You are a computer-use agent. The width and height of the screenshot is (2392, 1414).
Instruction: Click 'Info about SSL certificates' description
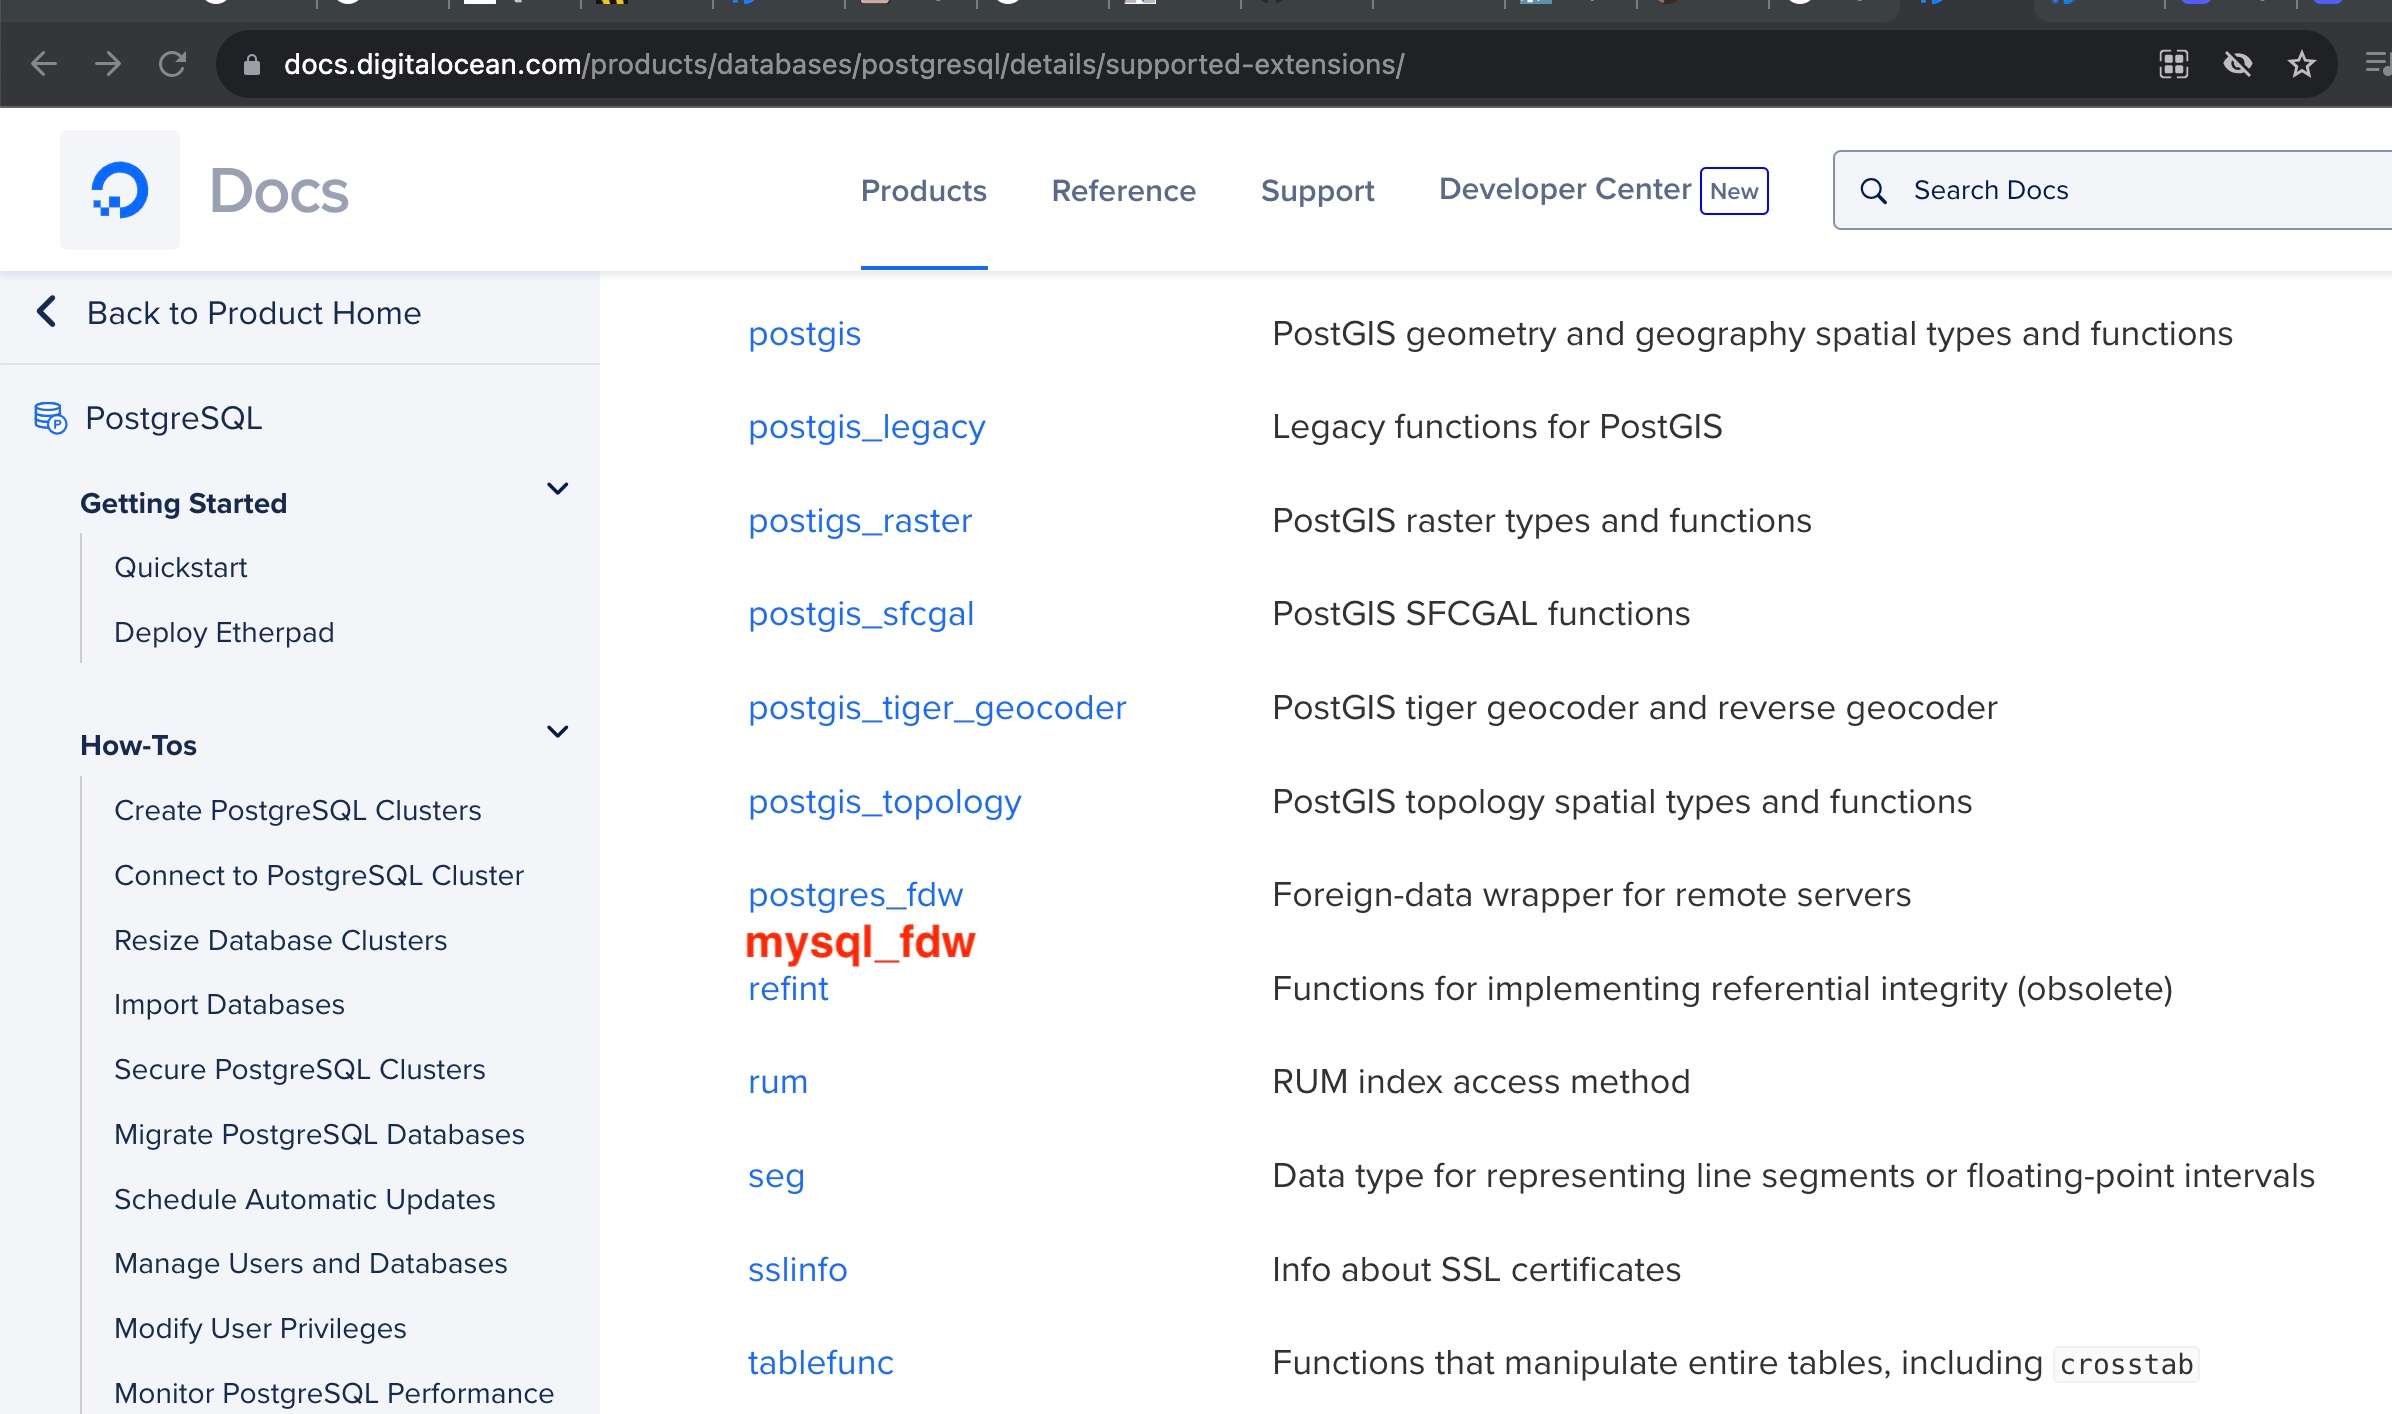(1476, 1270)
